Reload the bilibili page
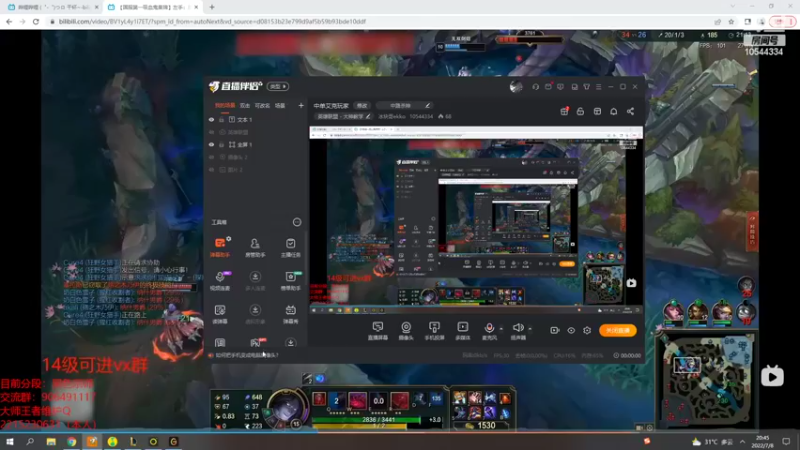The width and height of the screenshot is (800, 450). click(36, 21)
